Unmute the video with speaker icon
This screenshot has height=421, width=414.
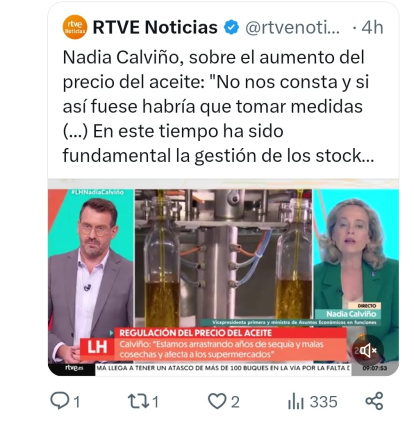(368, 350)
